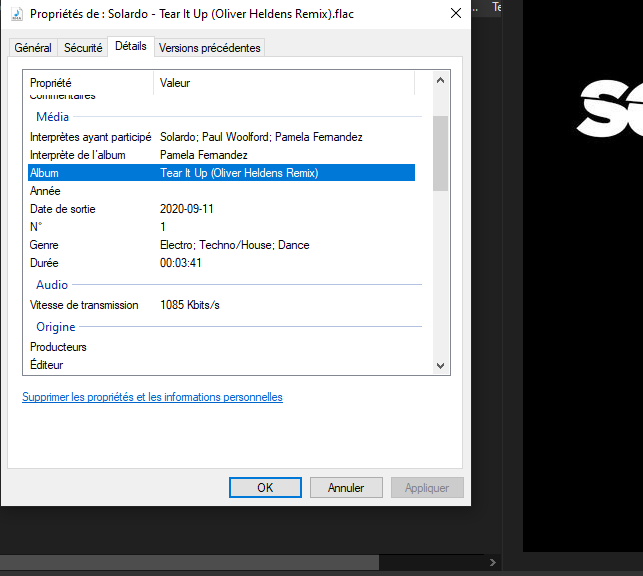Click the vertical scrollbar thumb of properties list

[x=440, y=153]
